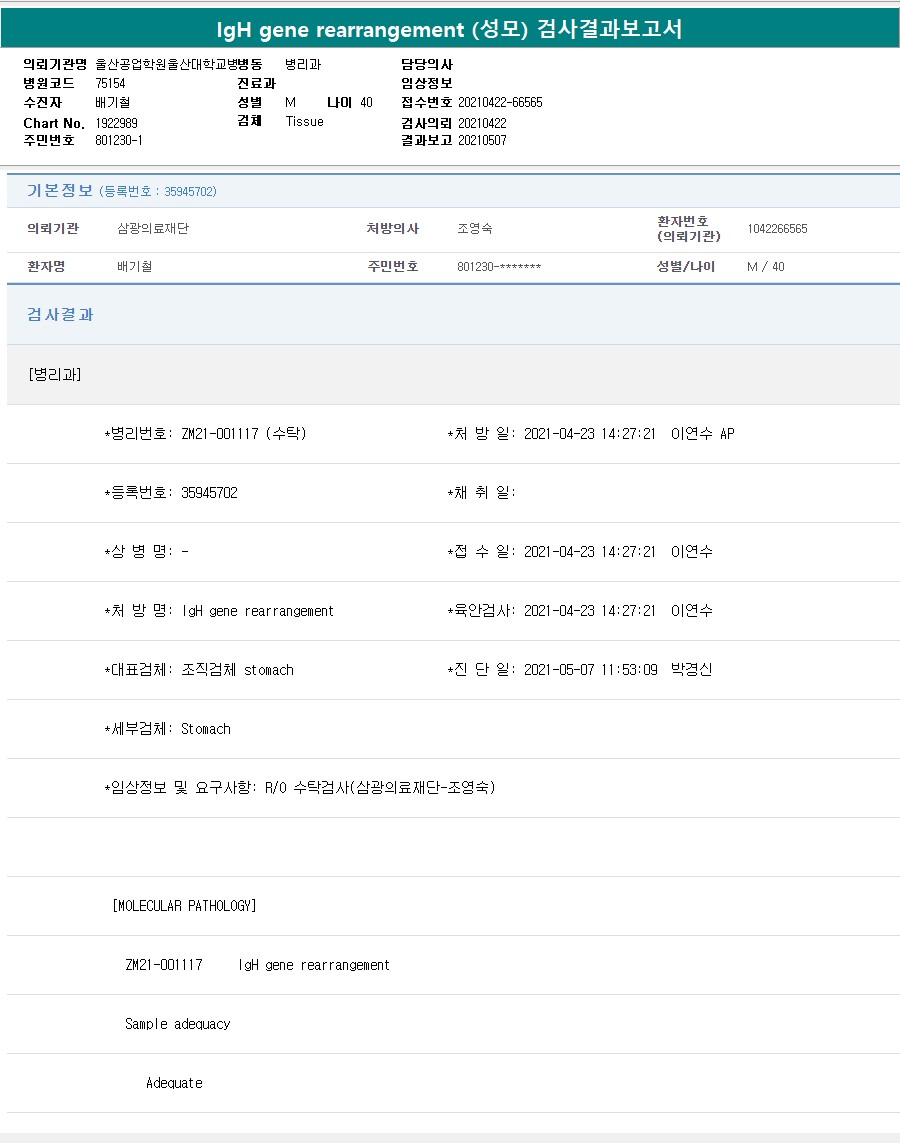
Task: Select the prescribing doctor name 조영숙
Action: click(x=475, y=229)
